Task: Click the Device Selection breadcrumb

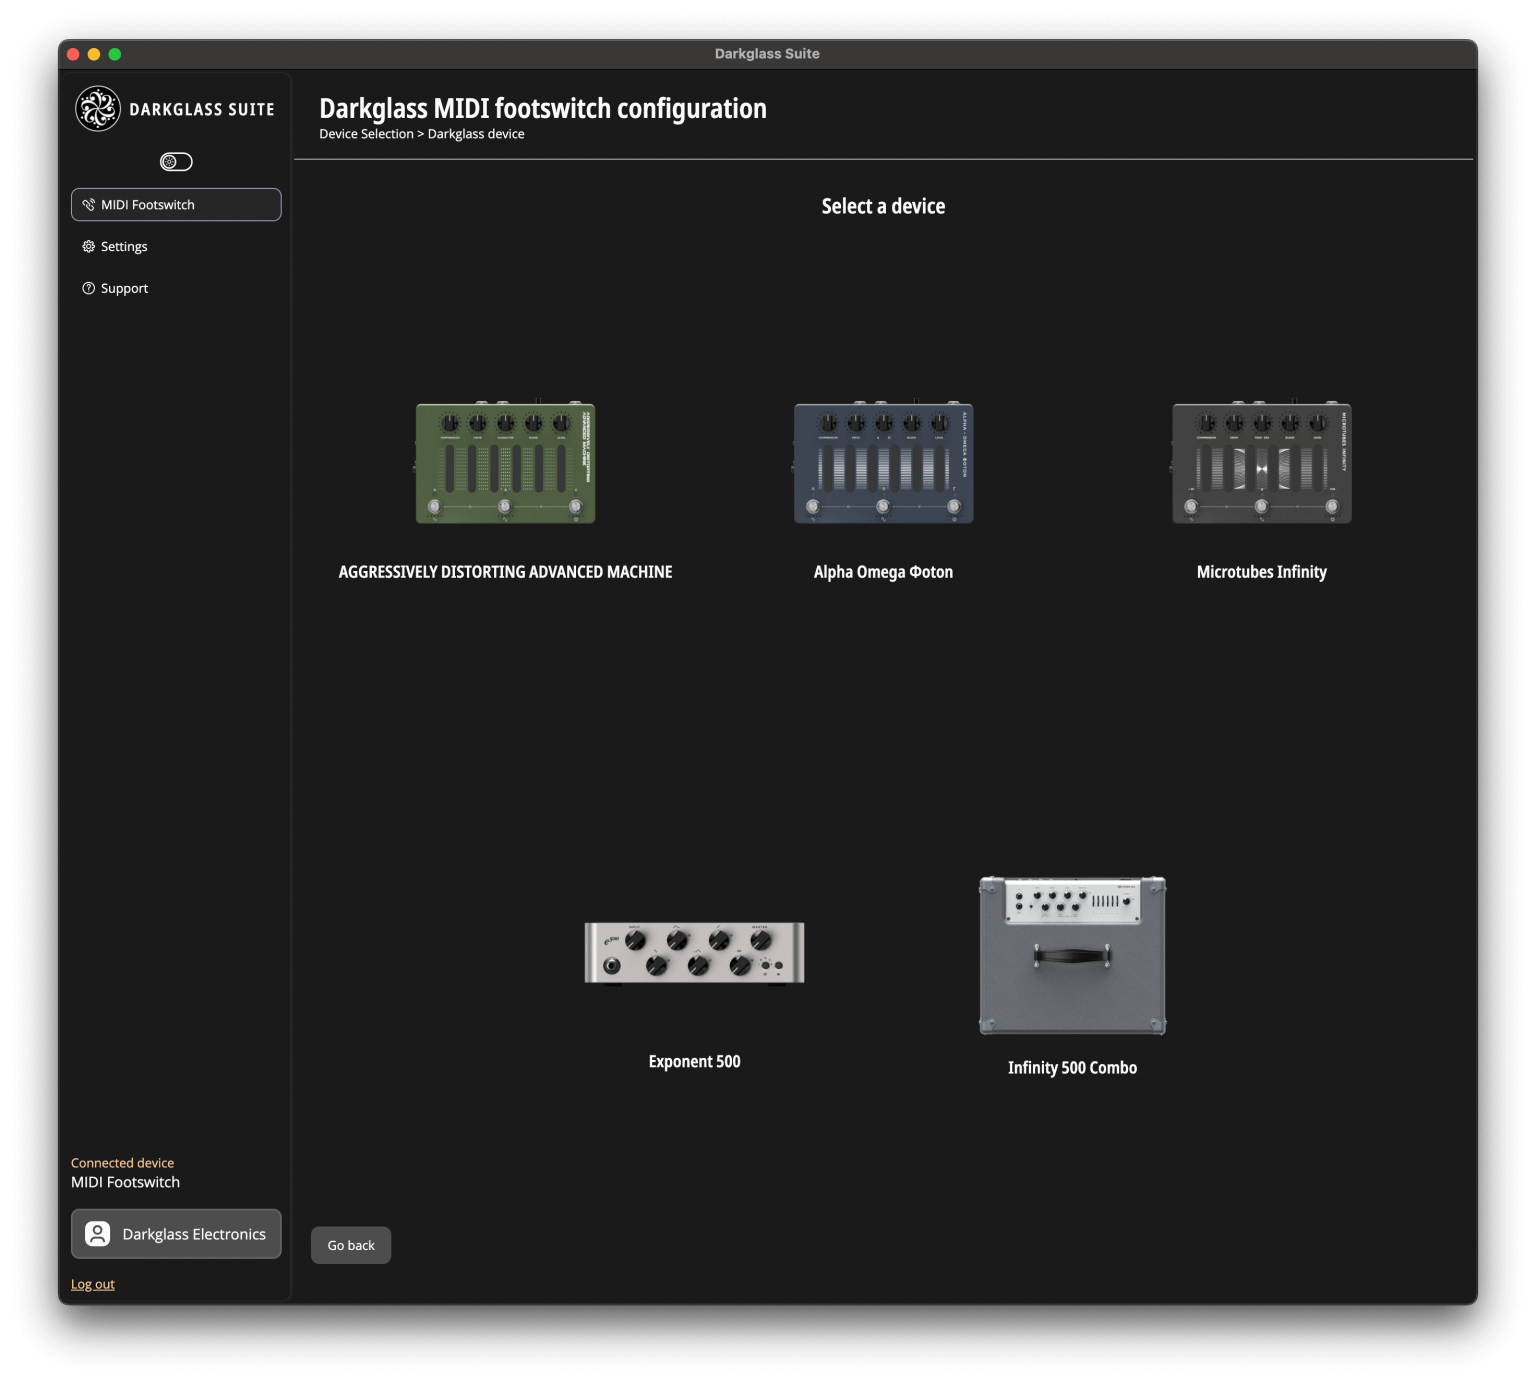Action: point(366,134)
